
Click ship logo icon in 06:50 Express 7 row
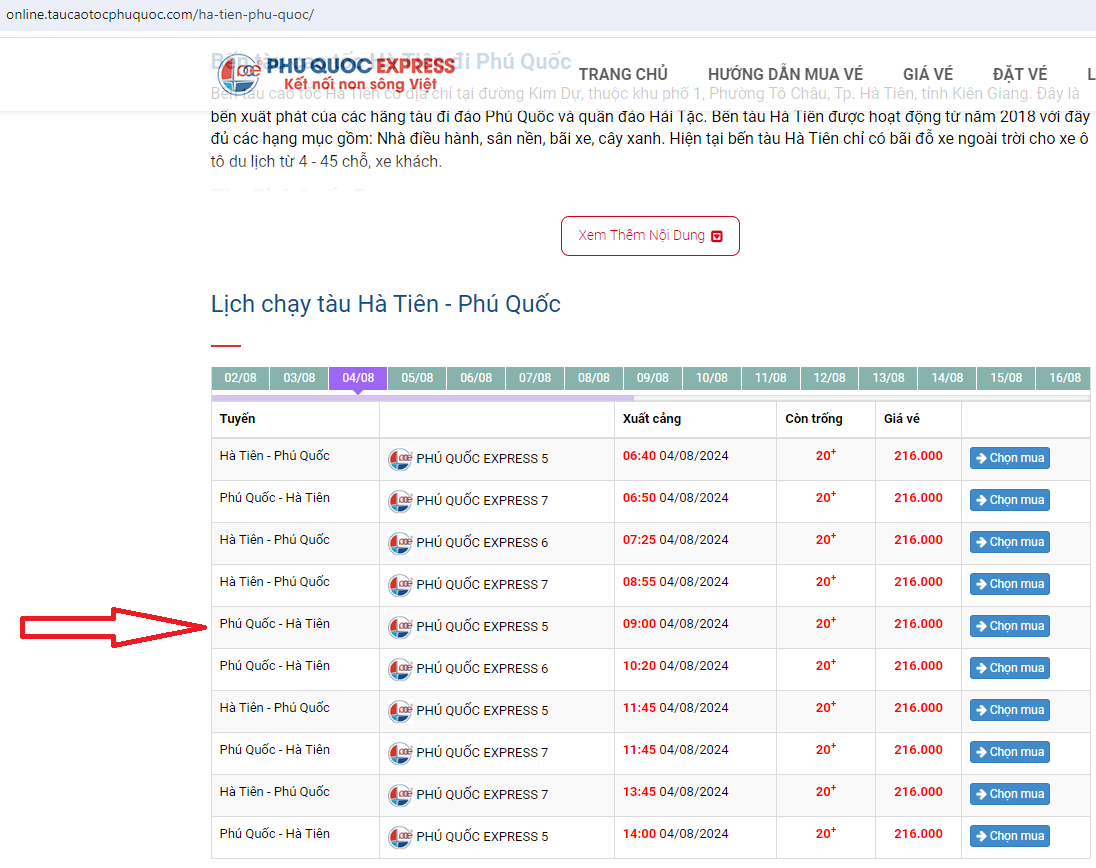(x=401, y=501)
